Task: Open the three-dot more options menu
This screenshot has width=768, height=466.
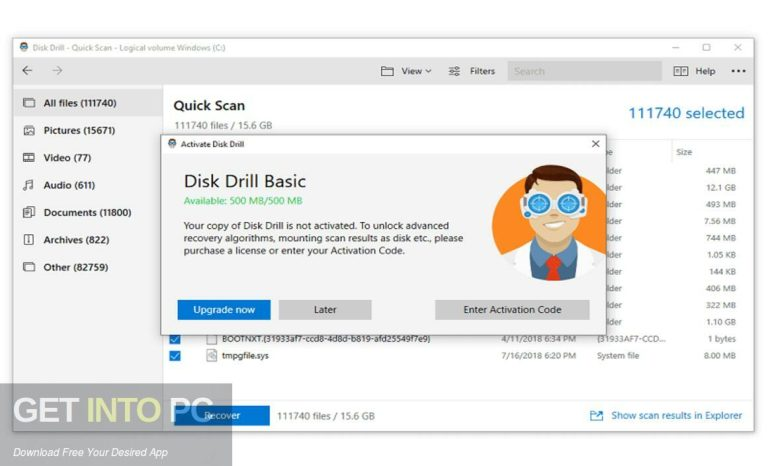Action: pyautogui.click(x=738, y=71)
